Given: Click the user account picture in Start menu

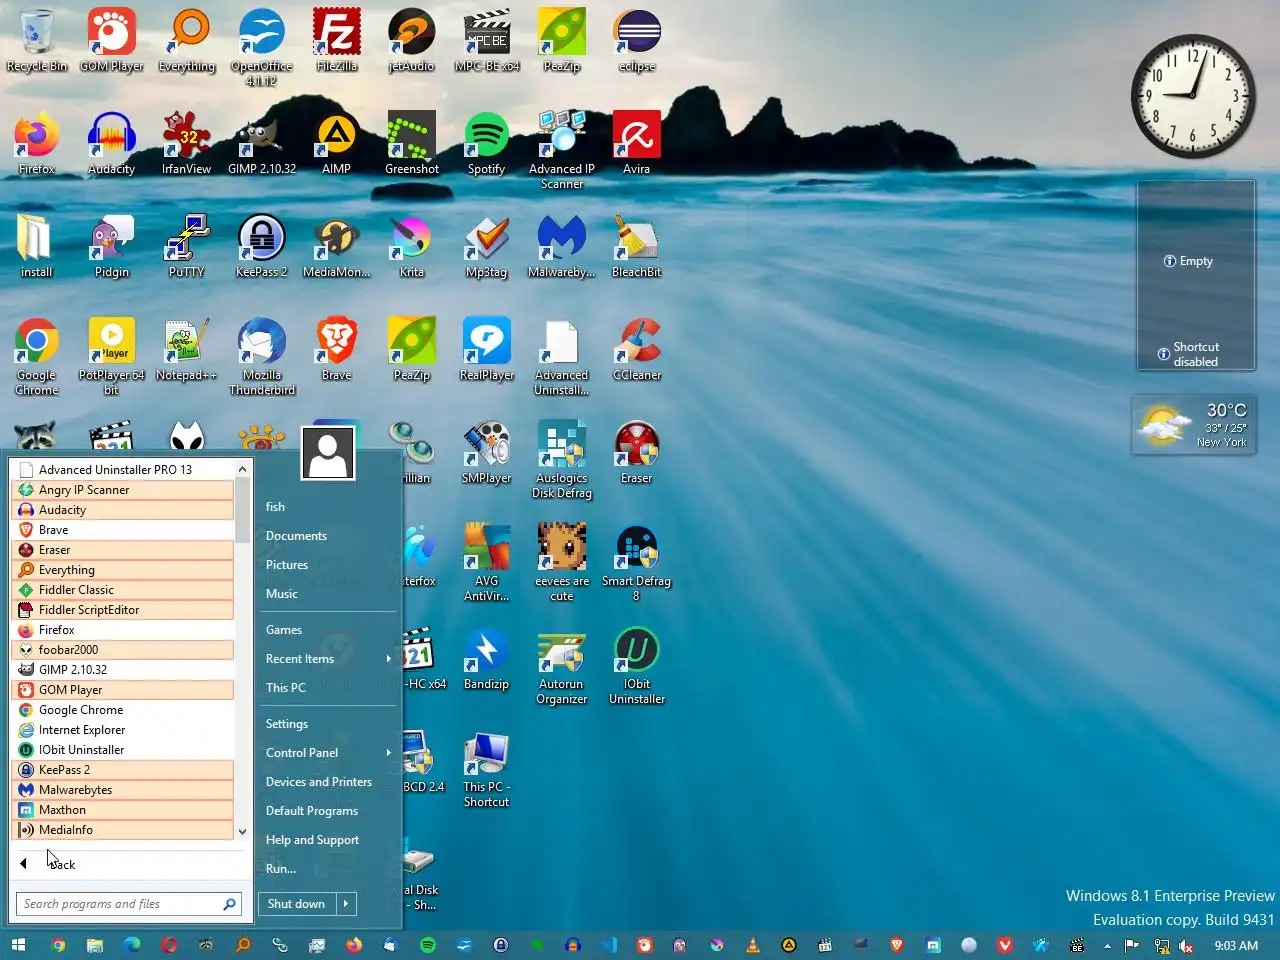Looking at the screenshot, I should click(x=328, y=453).
